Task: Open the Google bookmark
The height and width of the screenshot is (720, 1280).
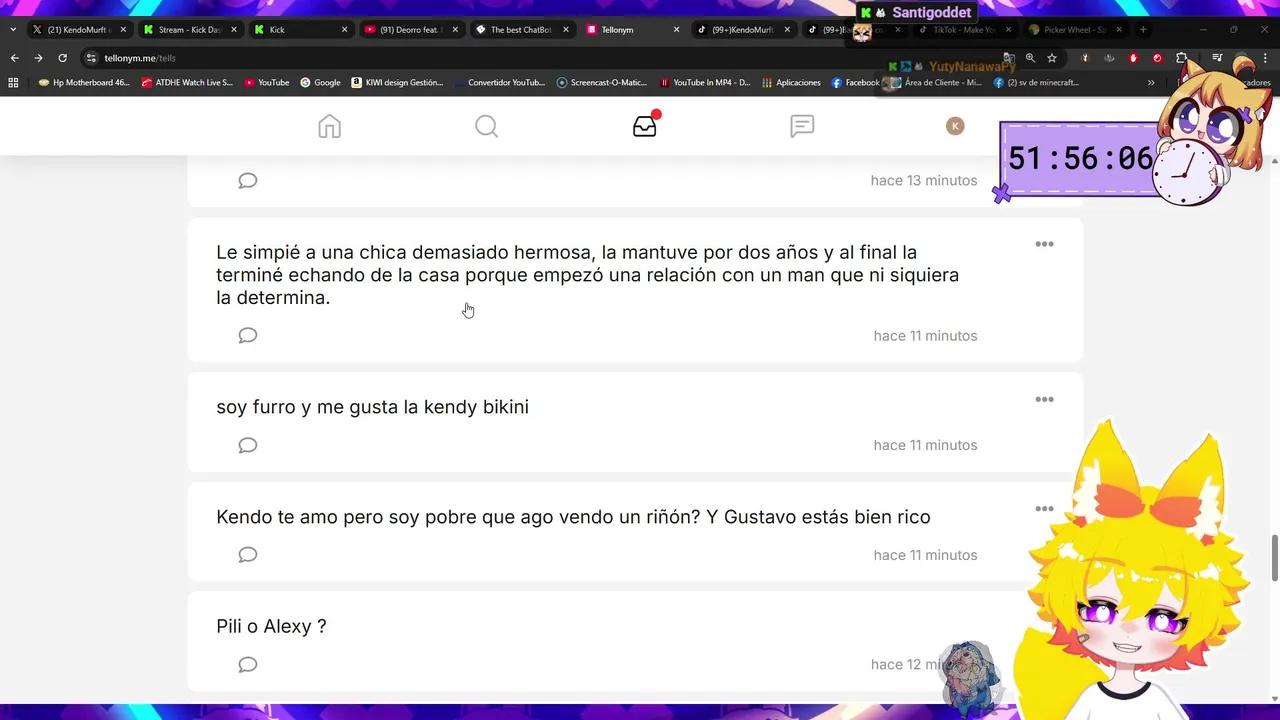Action: (320, 83)
